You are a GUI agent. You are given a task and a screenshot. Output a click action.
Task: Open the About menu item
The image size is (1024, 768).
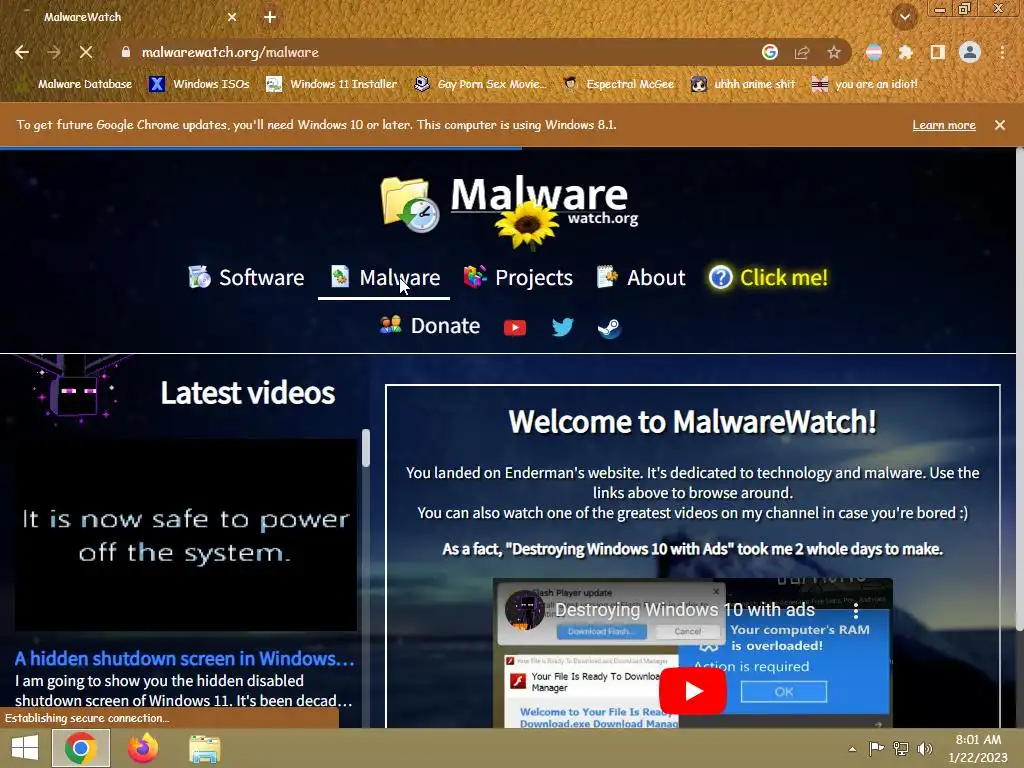[641, 278]
